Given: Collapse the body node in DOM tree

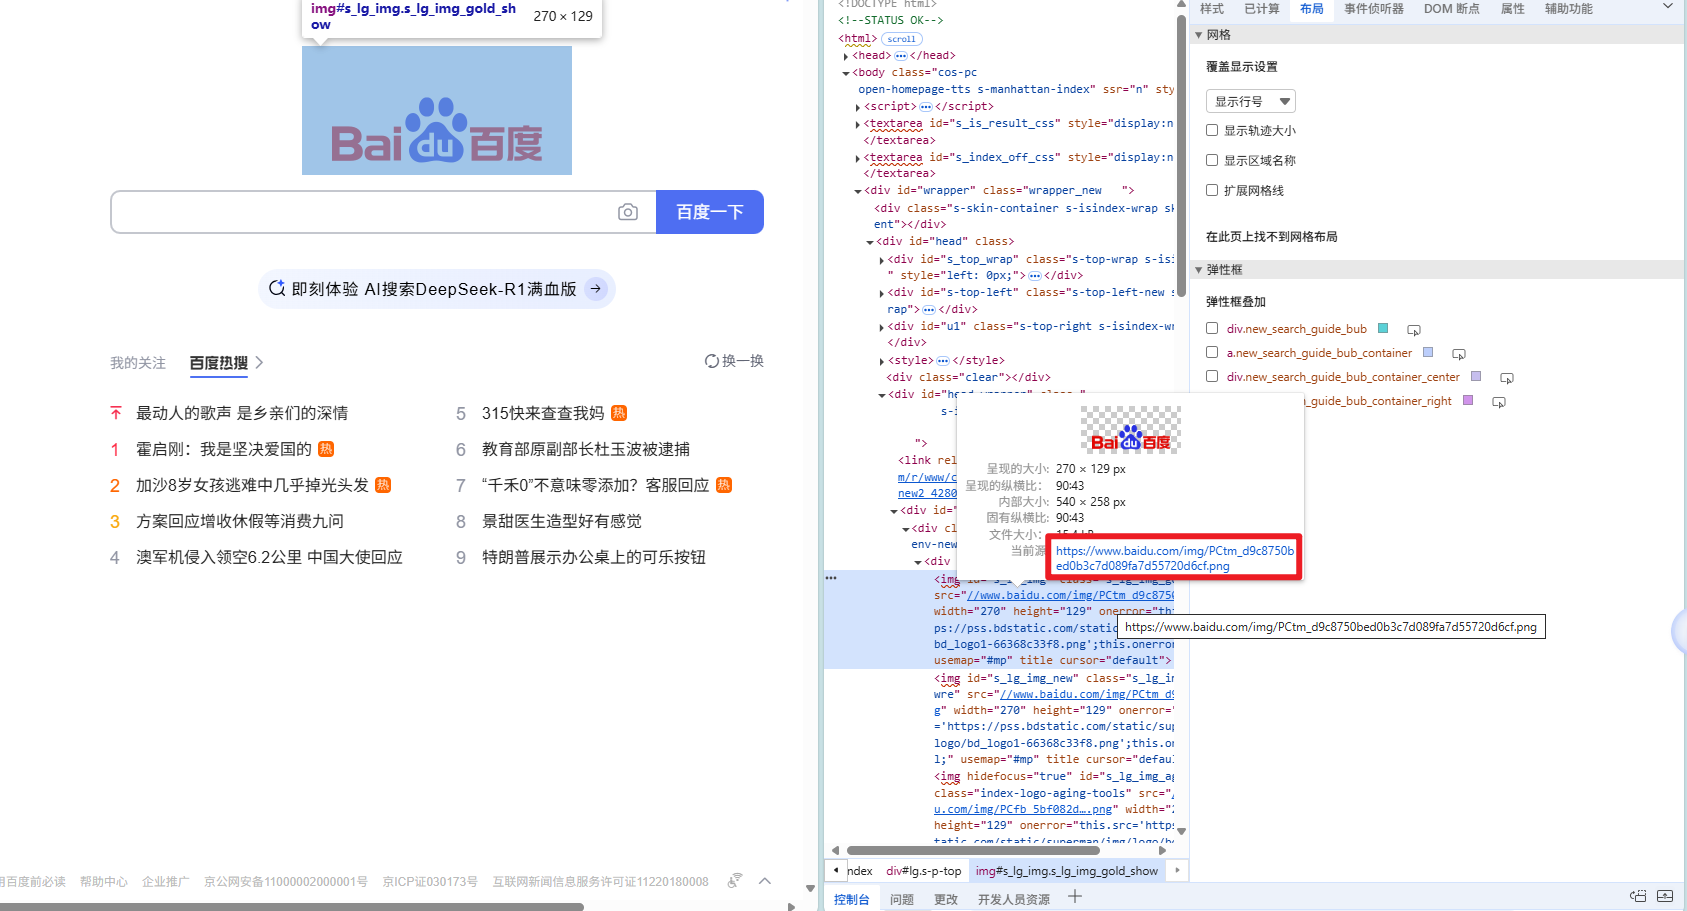Looking at the screenshot, I should [x=846, y=73].
